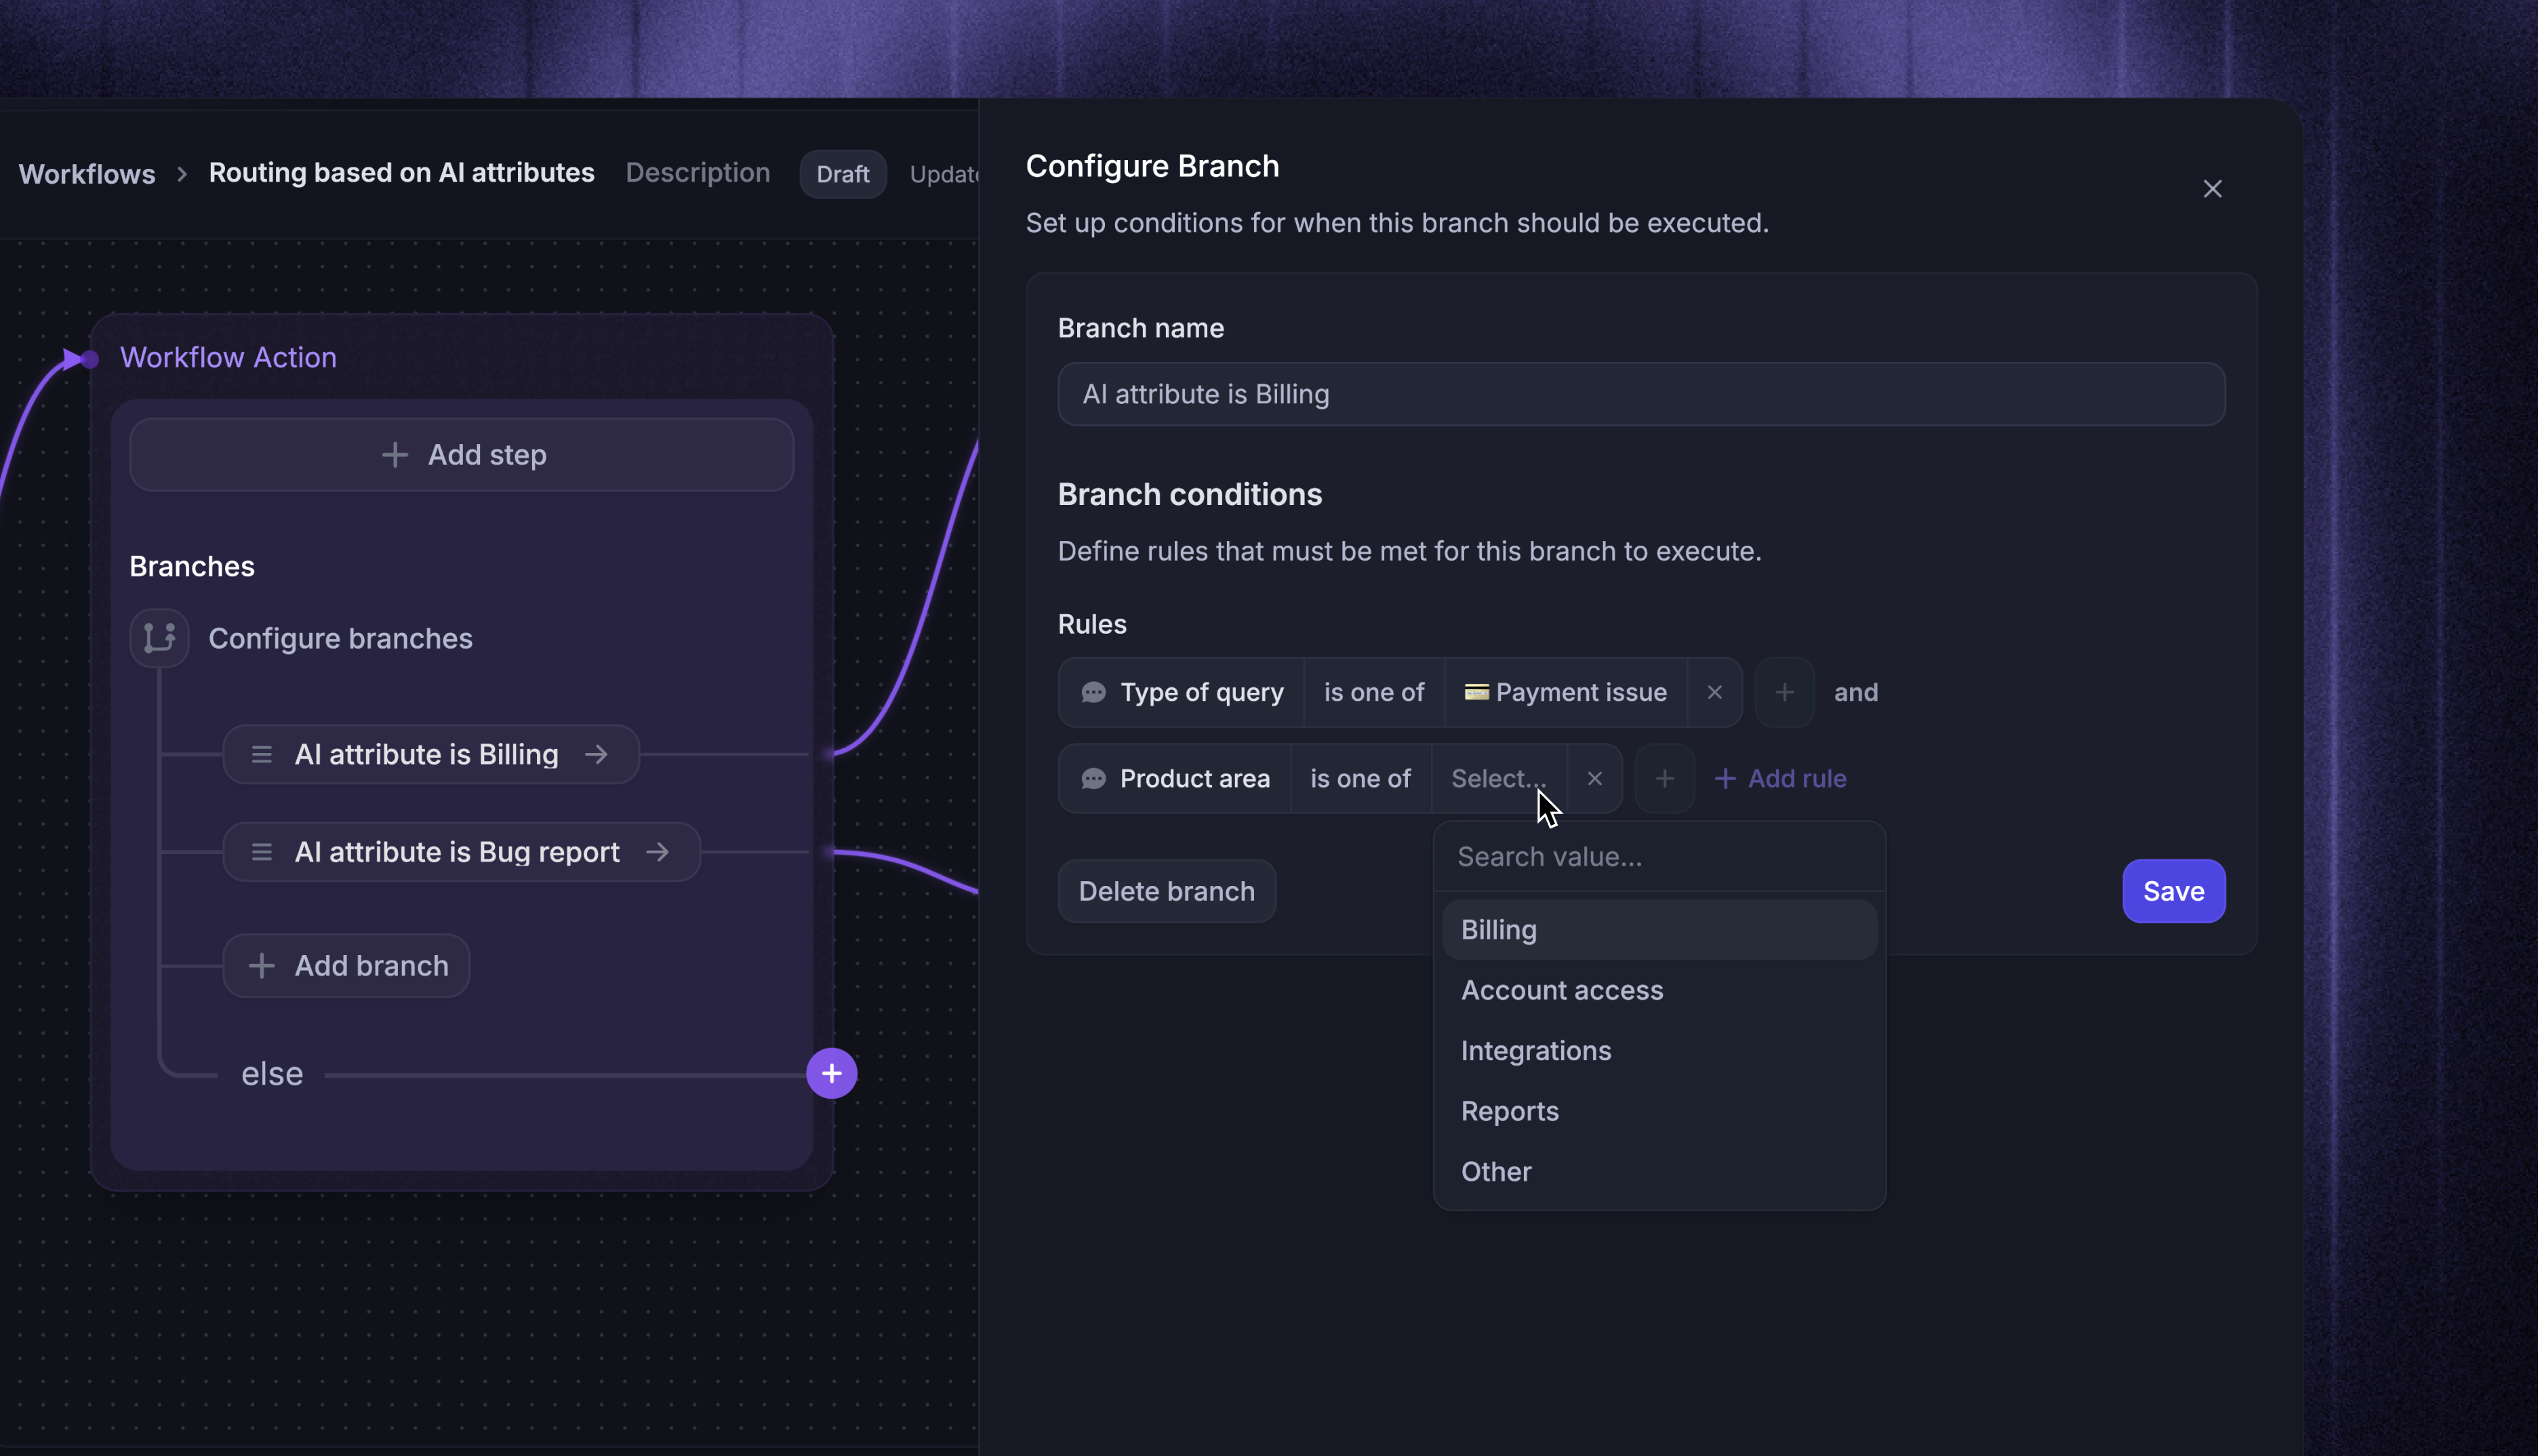The width and height of the screenshot is (2538, 1456).
Task: Click the credit card icon on Payment issue
Action: [1477, 692]
